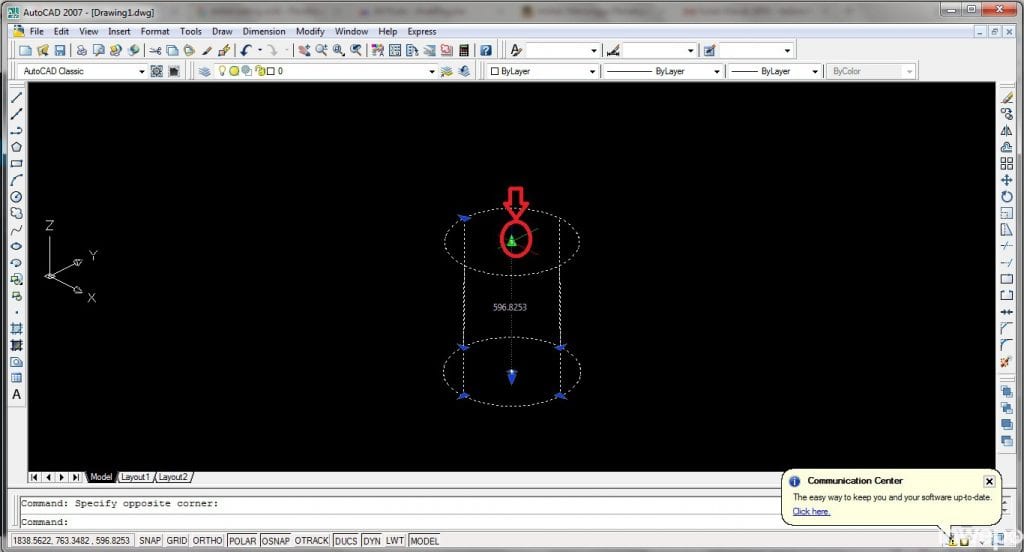This screenshot has height=552, width=1024.
Task: Select the Line tool in Draw toolbar
Action: pyautogui.click(x=16, y=97)
